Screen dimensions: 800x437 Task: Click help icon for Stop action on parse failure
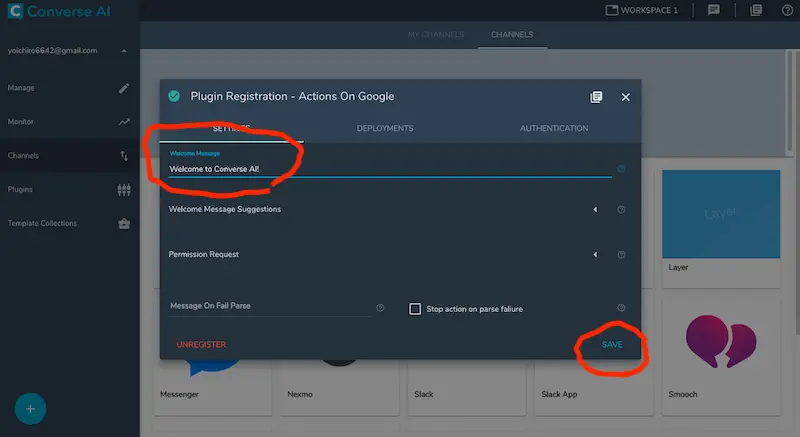point(621,307)
